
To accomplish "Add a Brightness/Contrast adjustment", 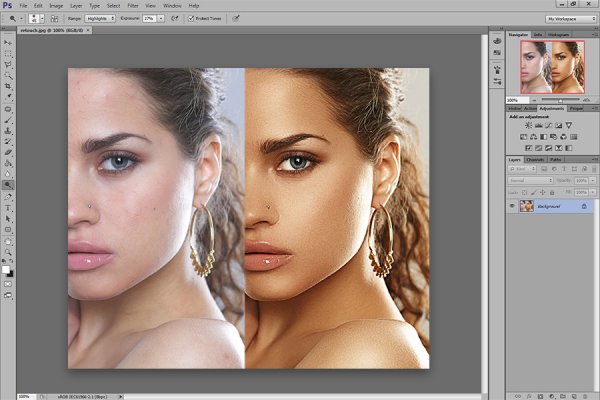I will click(528, 125).
